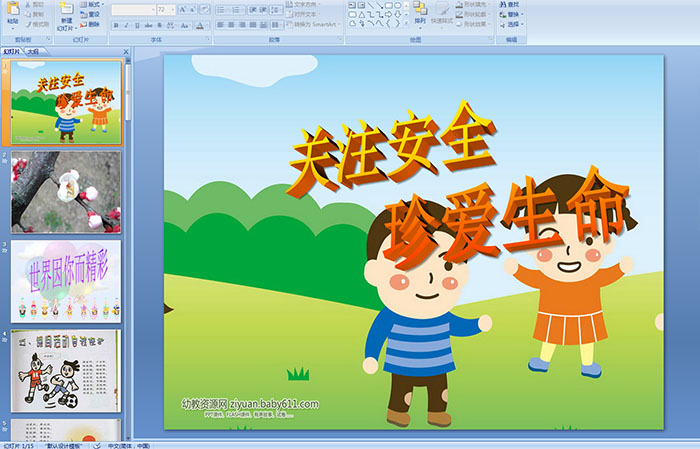This screenshot has height=449, width=700.
Task: Select the Format Painter (格式刷) tool
Action: coord(36,24)
